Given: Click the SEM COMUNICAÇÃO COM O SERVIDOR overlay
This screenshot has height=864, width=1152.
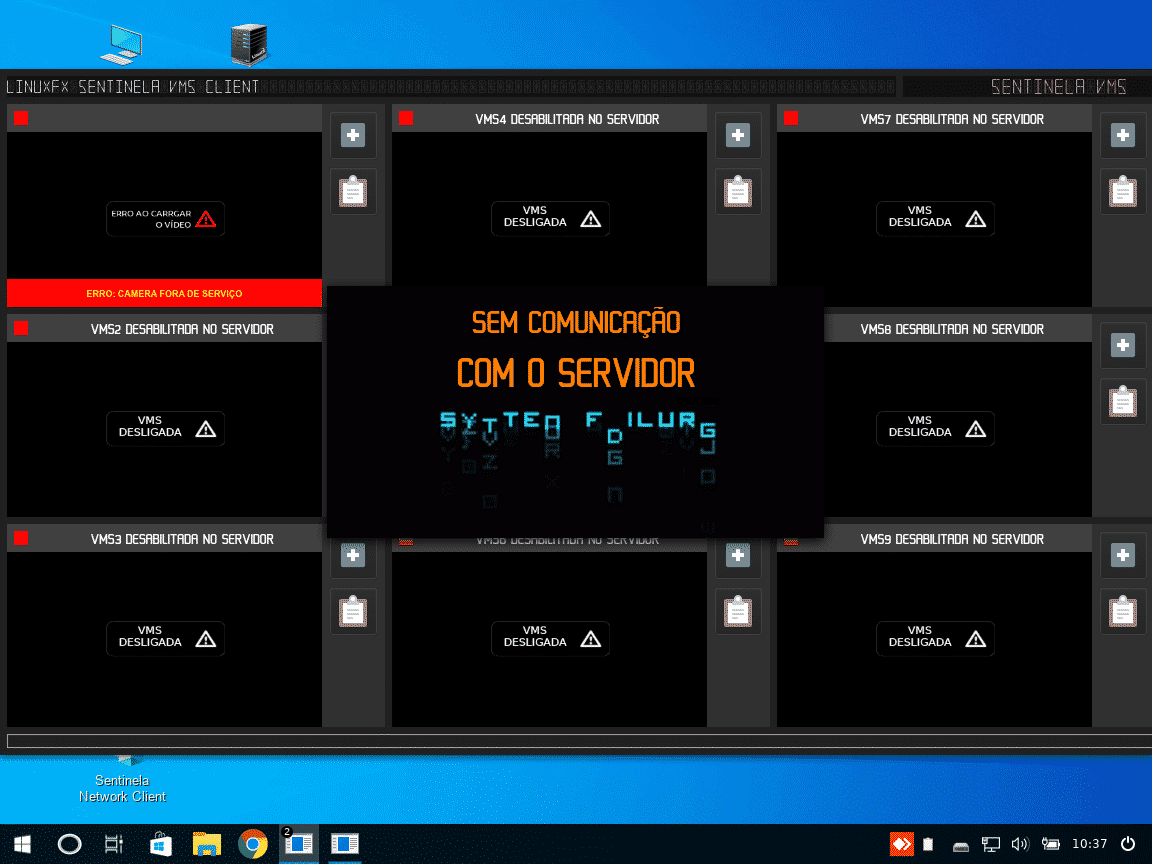Looking at the screenshot, I should [x=575, y=350].
